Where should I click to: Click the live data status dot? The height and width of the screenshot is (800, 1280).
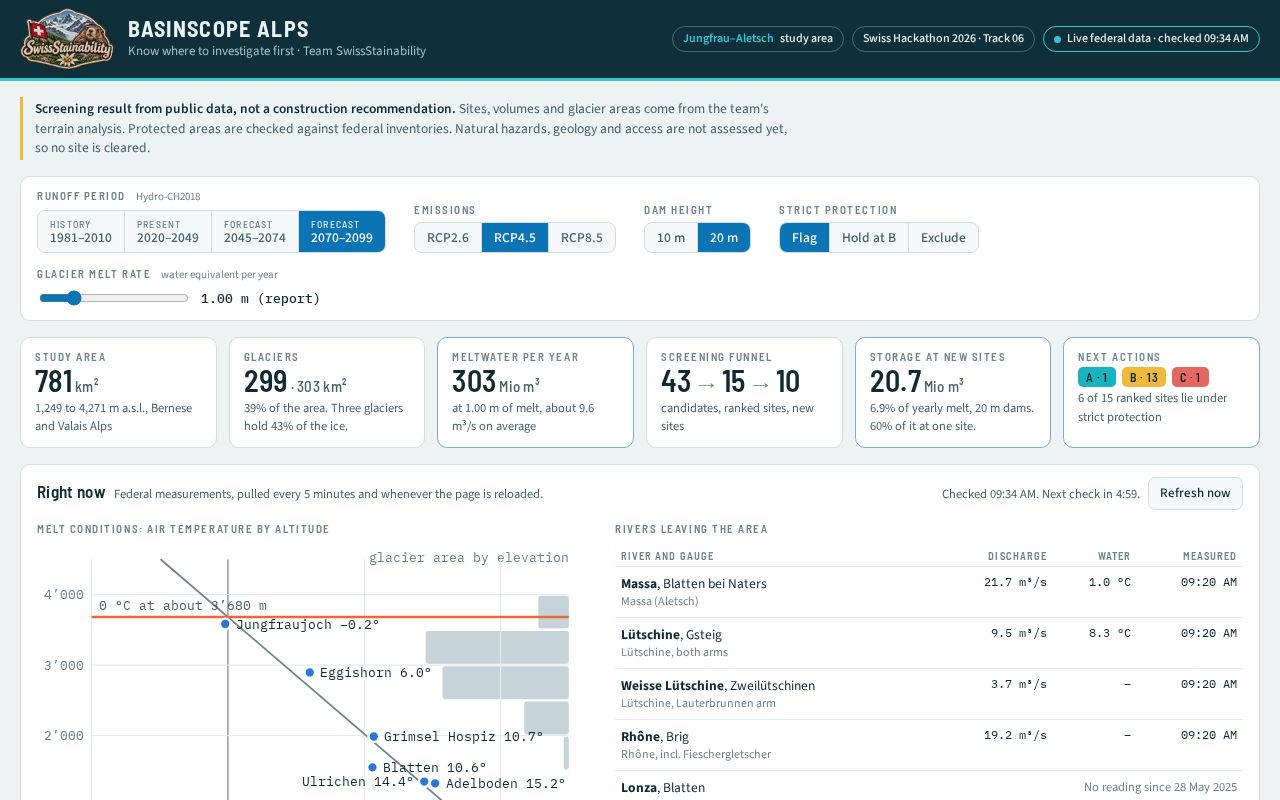coord(1057,39)
